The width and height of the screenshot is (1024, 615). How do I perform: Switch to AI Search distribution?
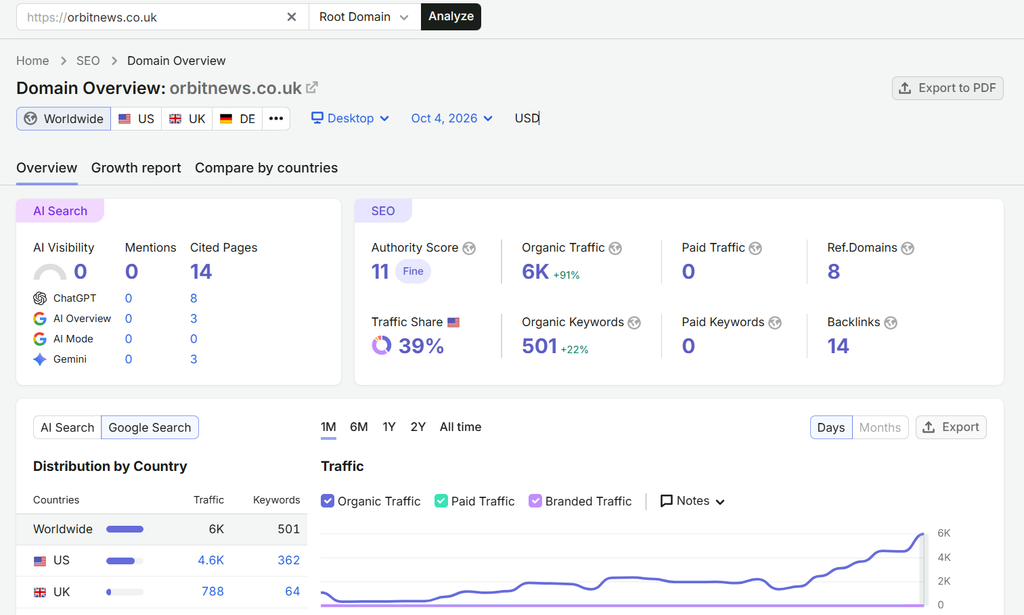pyautogui.click(x=67, y=428)
